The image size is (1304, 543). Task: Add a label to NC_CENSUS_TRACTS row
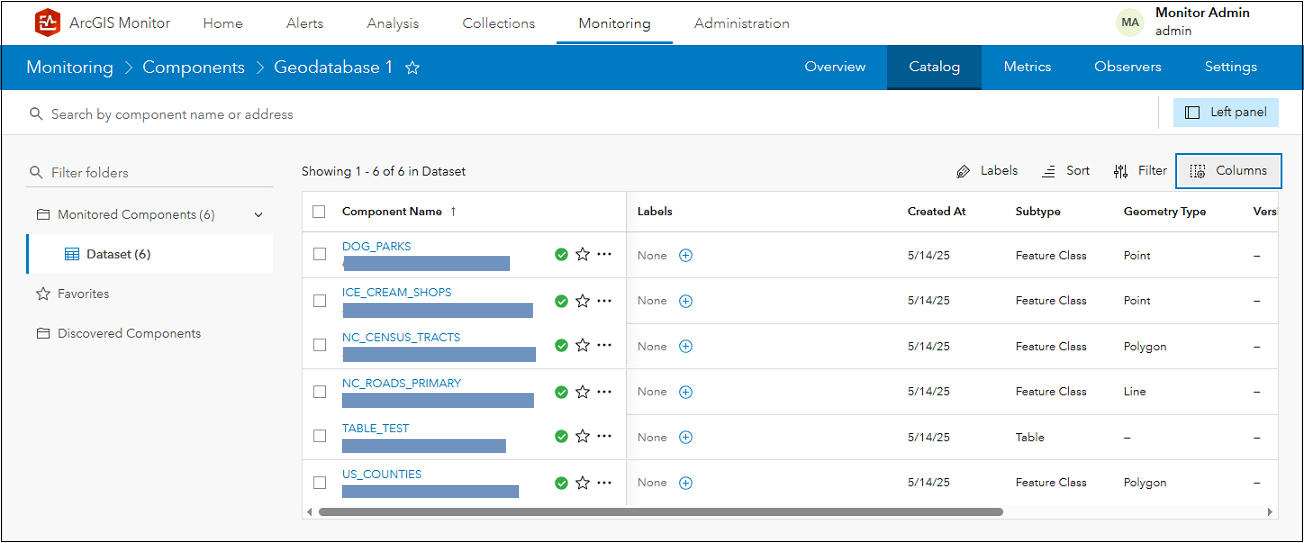tap(686, 346)
